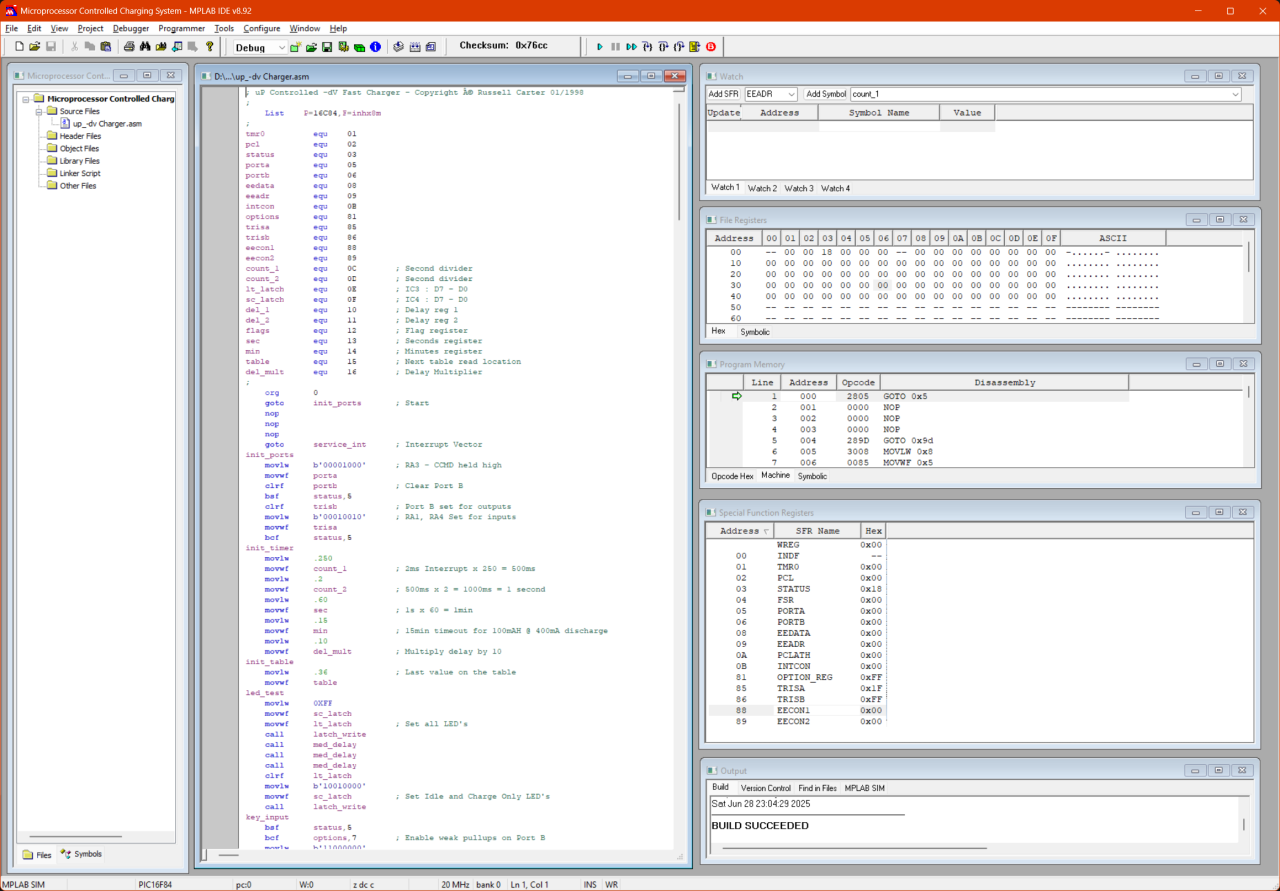1280x891 pixels.
Task: Open Find in Files tab in Output
Action: (x=817, y=788)
